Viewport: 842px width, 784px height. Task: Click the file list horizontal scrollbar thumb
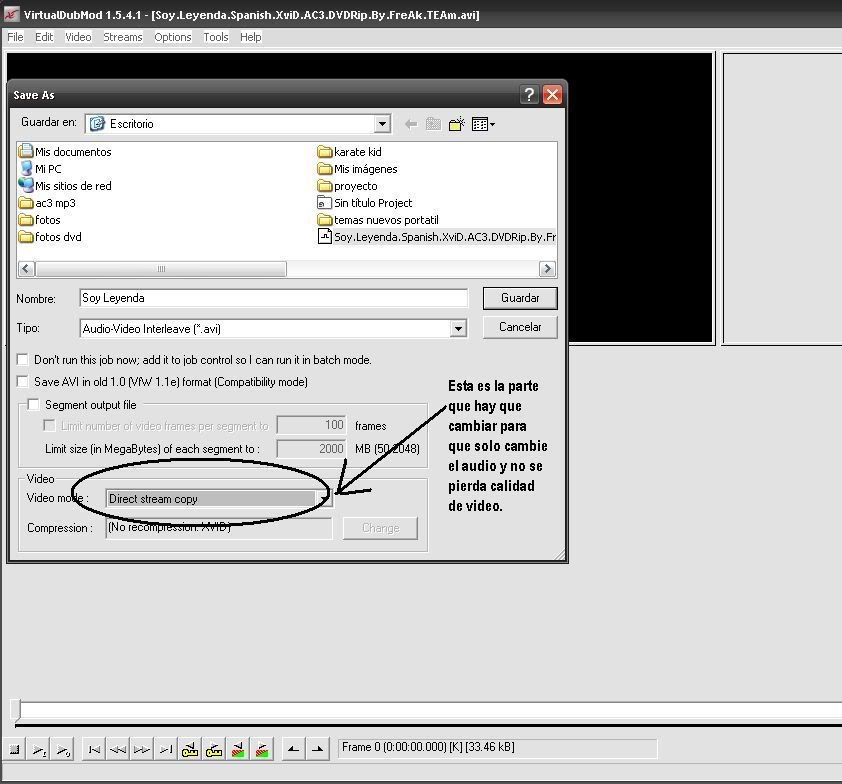pos(161,268)
